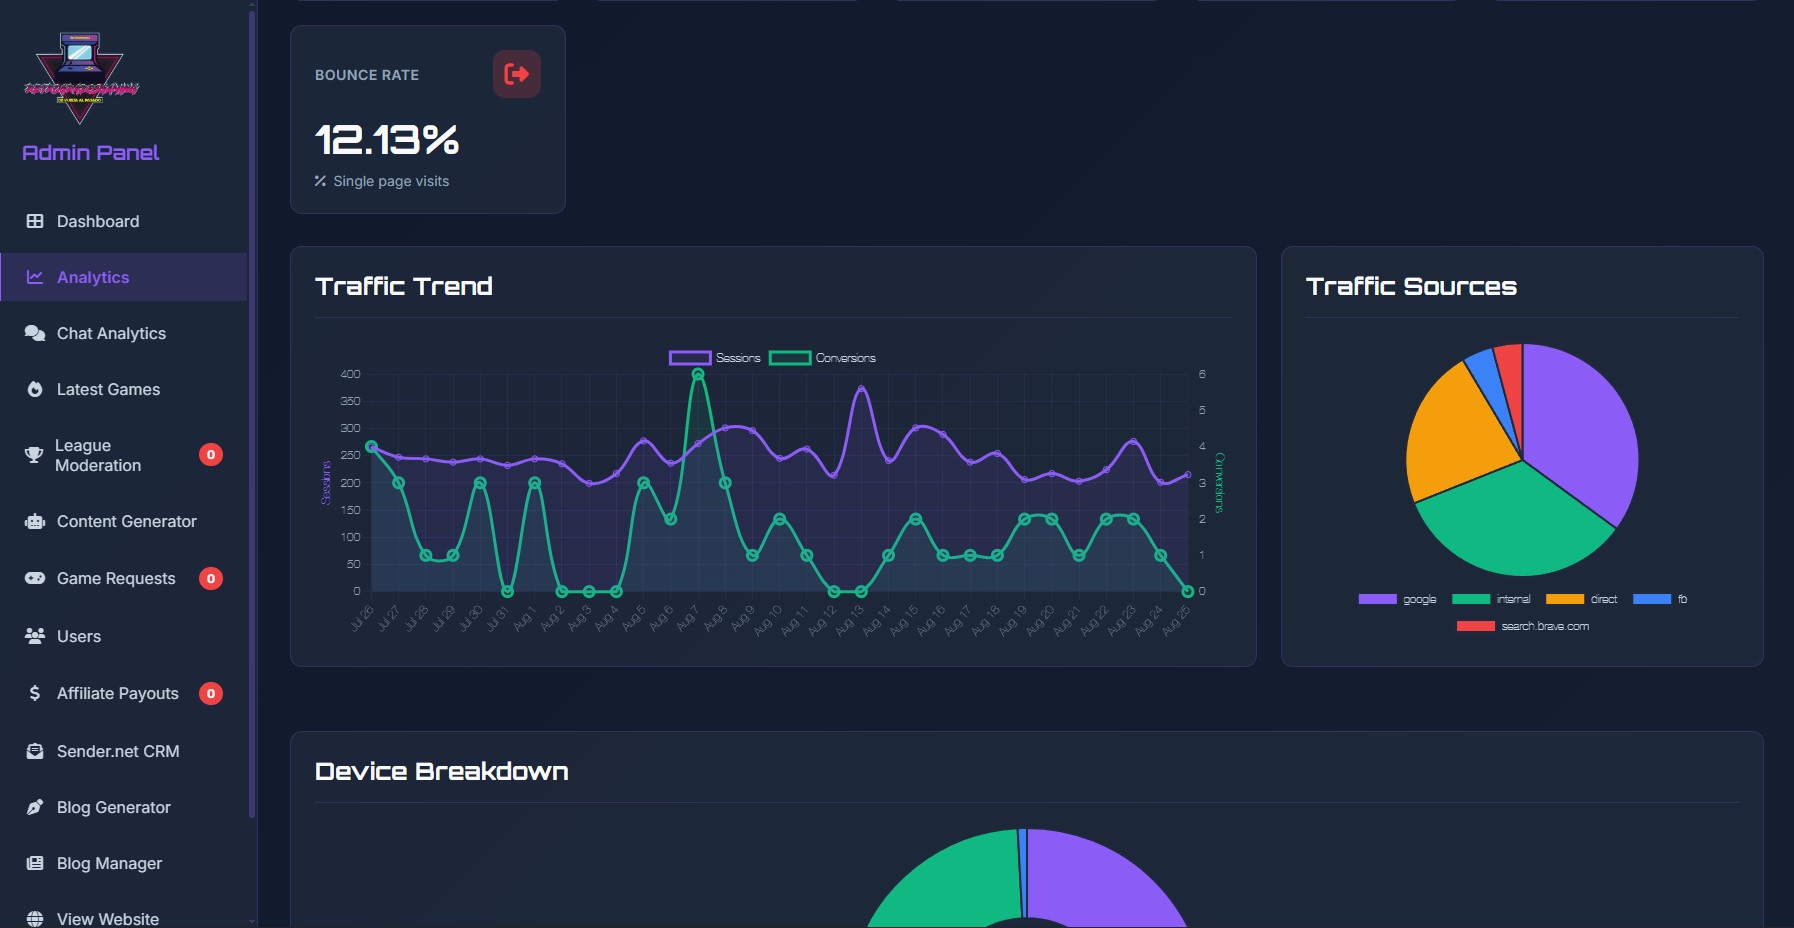
Task: Click the Traffic Trend heading
Action: [x=404, y=286]
